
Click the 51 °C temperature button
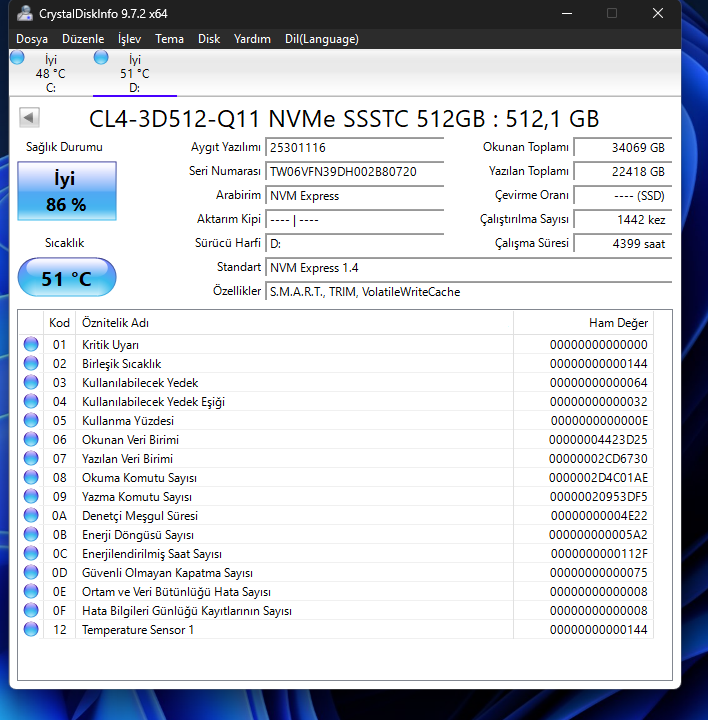pos(67,277)
